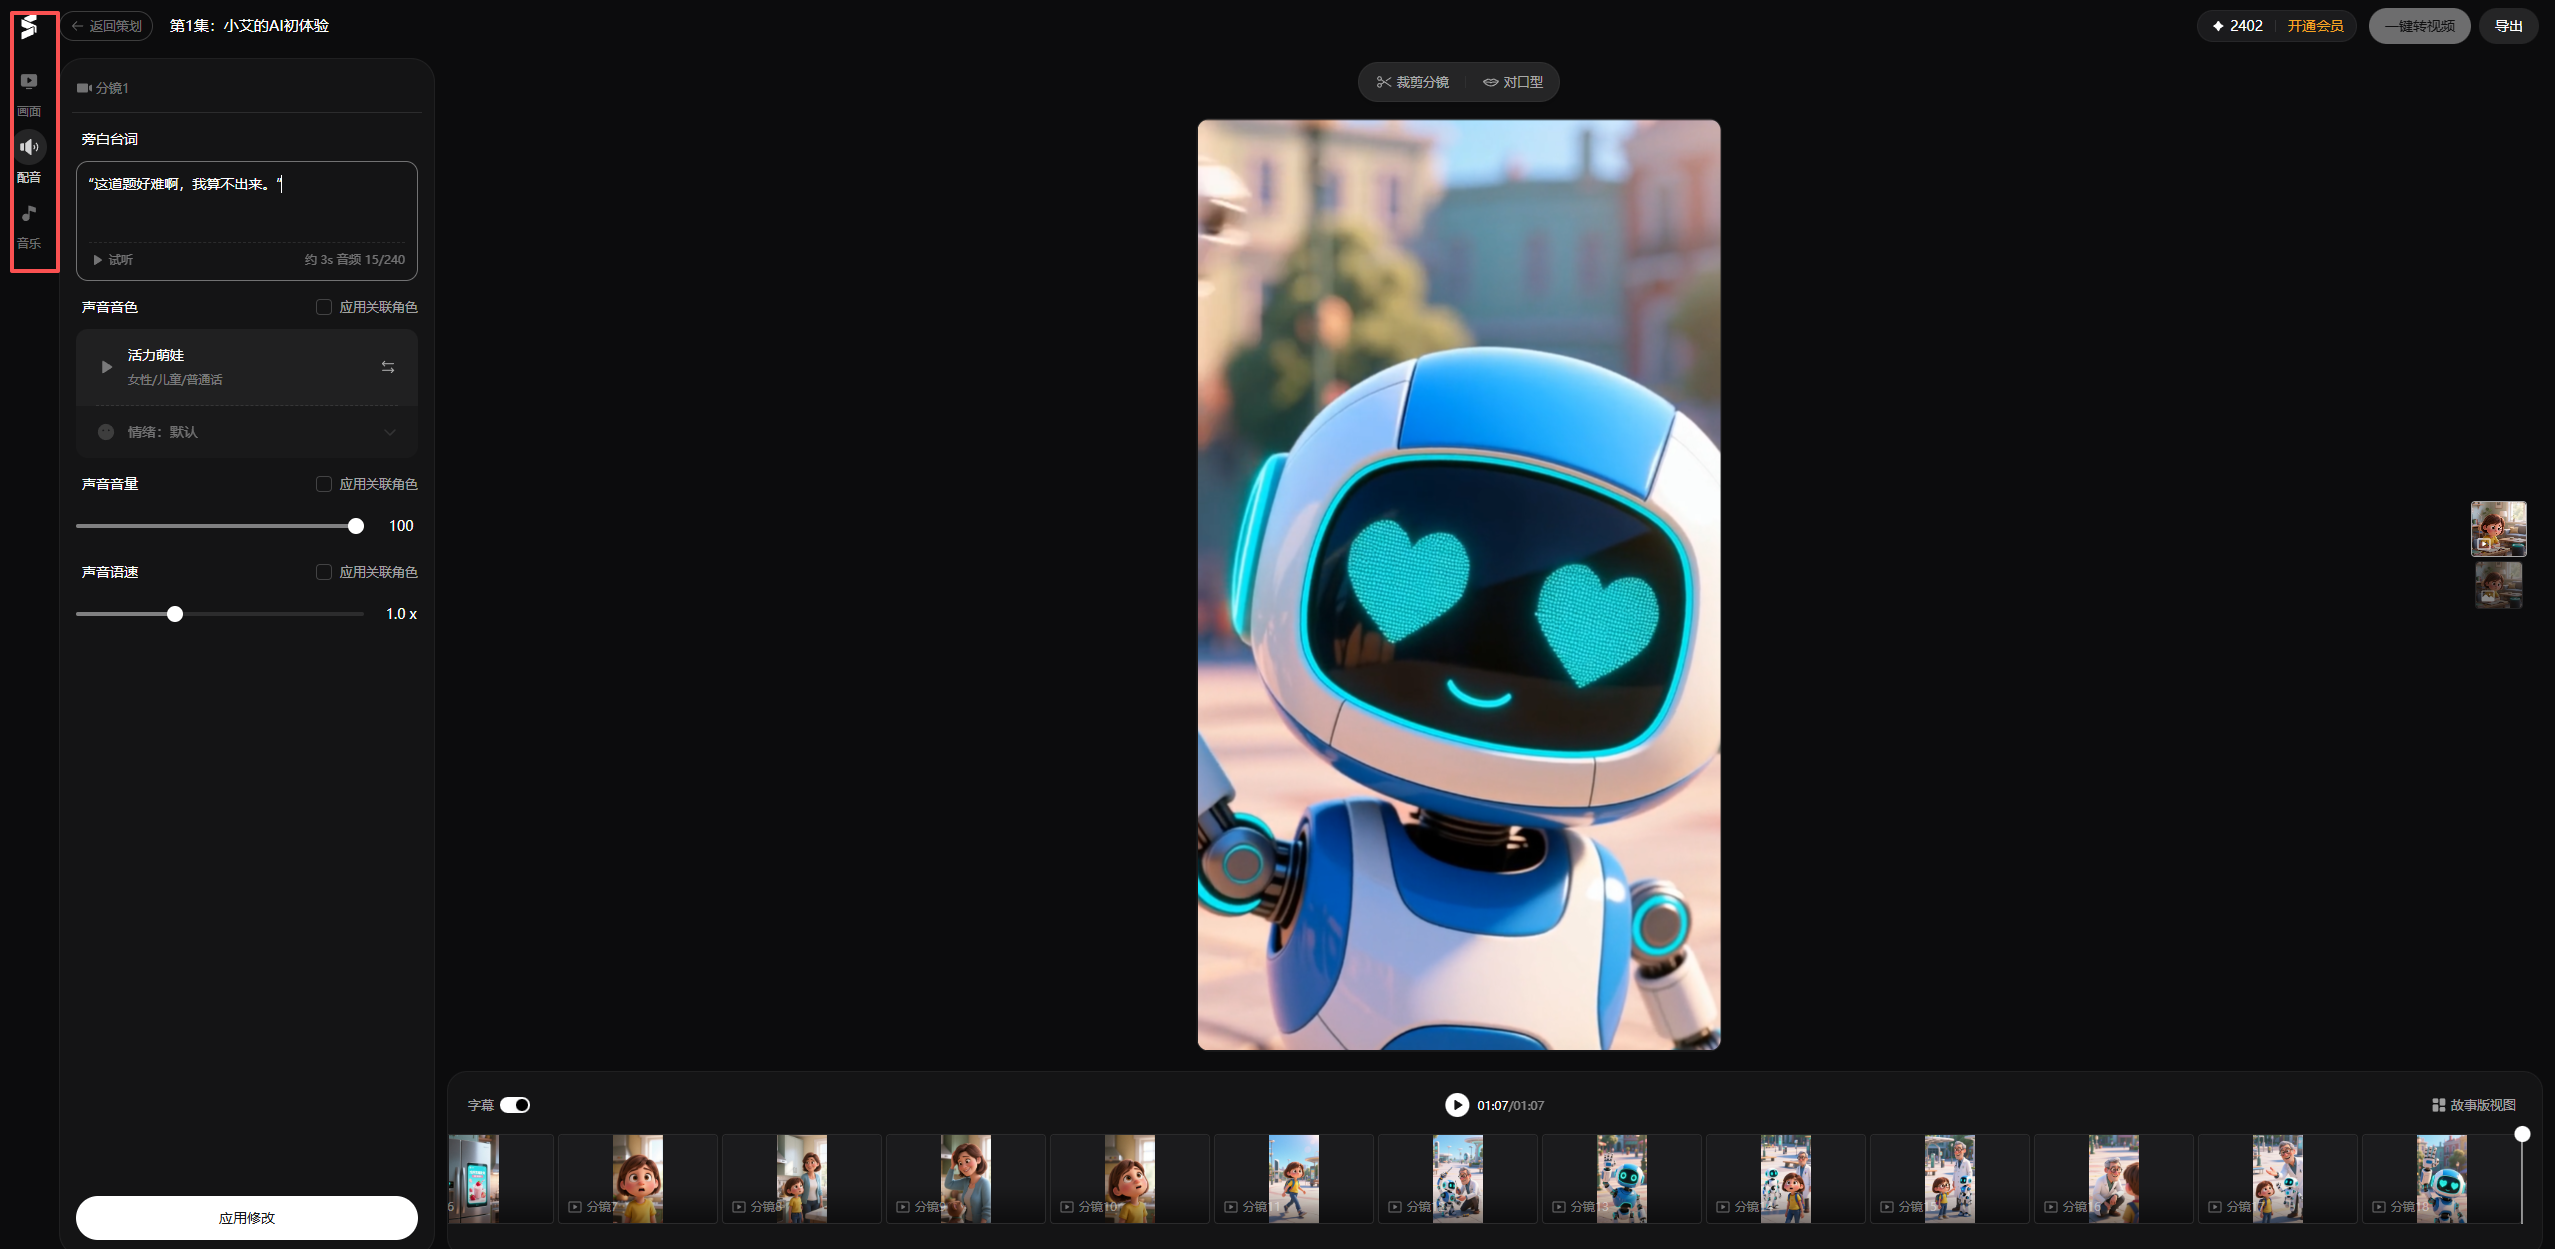Click the 声音语速 speed slider handle

click(175, 614)
